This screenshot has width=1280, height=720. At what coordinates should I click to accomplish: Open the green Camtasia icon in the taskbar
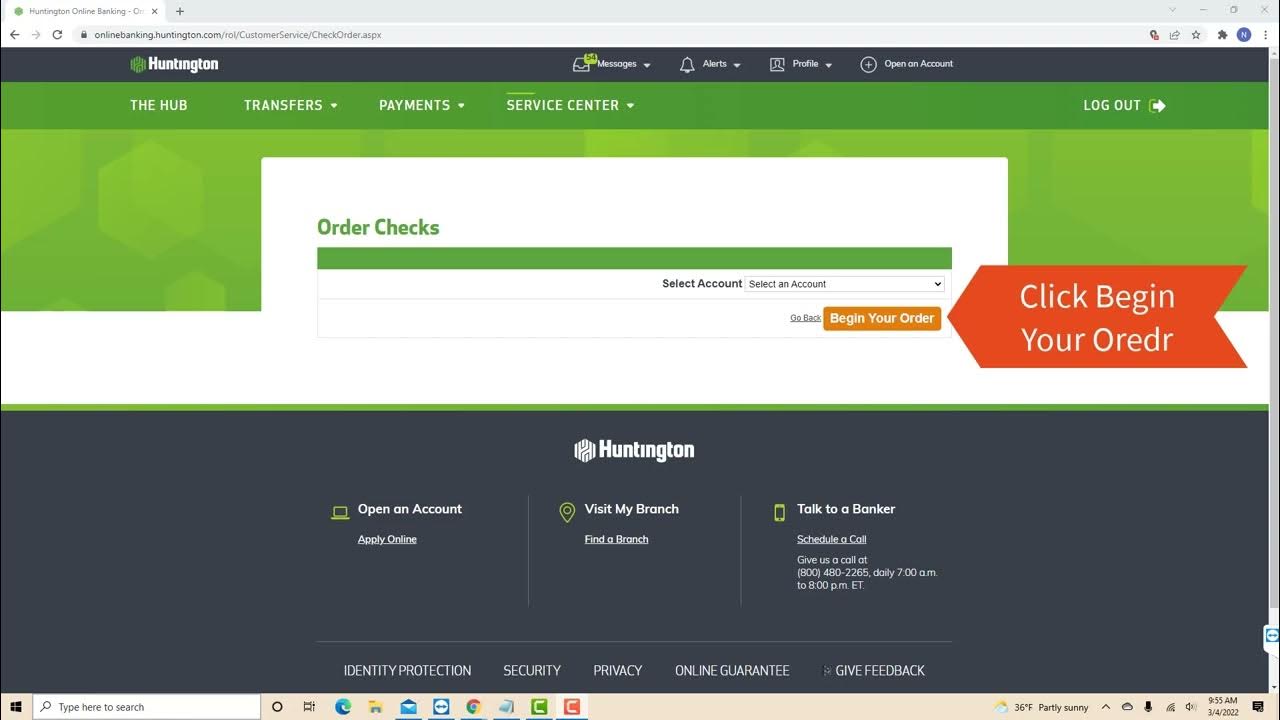click(539, 707)
